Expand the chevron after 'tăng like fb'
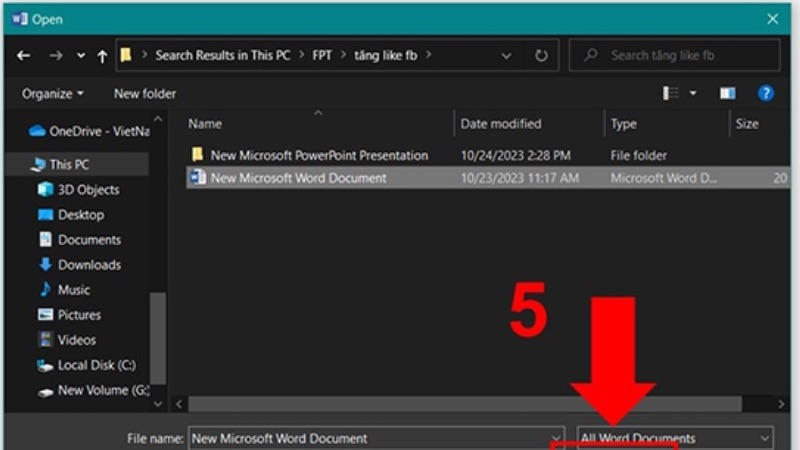800x450 pixels. [x=428, y=55]
